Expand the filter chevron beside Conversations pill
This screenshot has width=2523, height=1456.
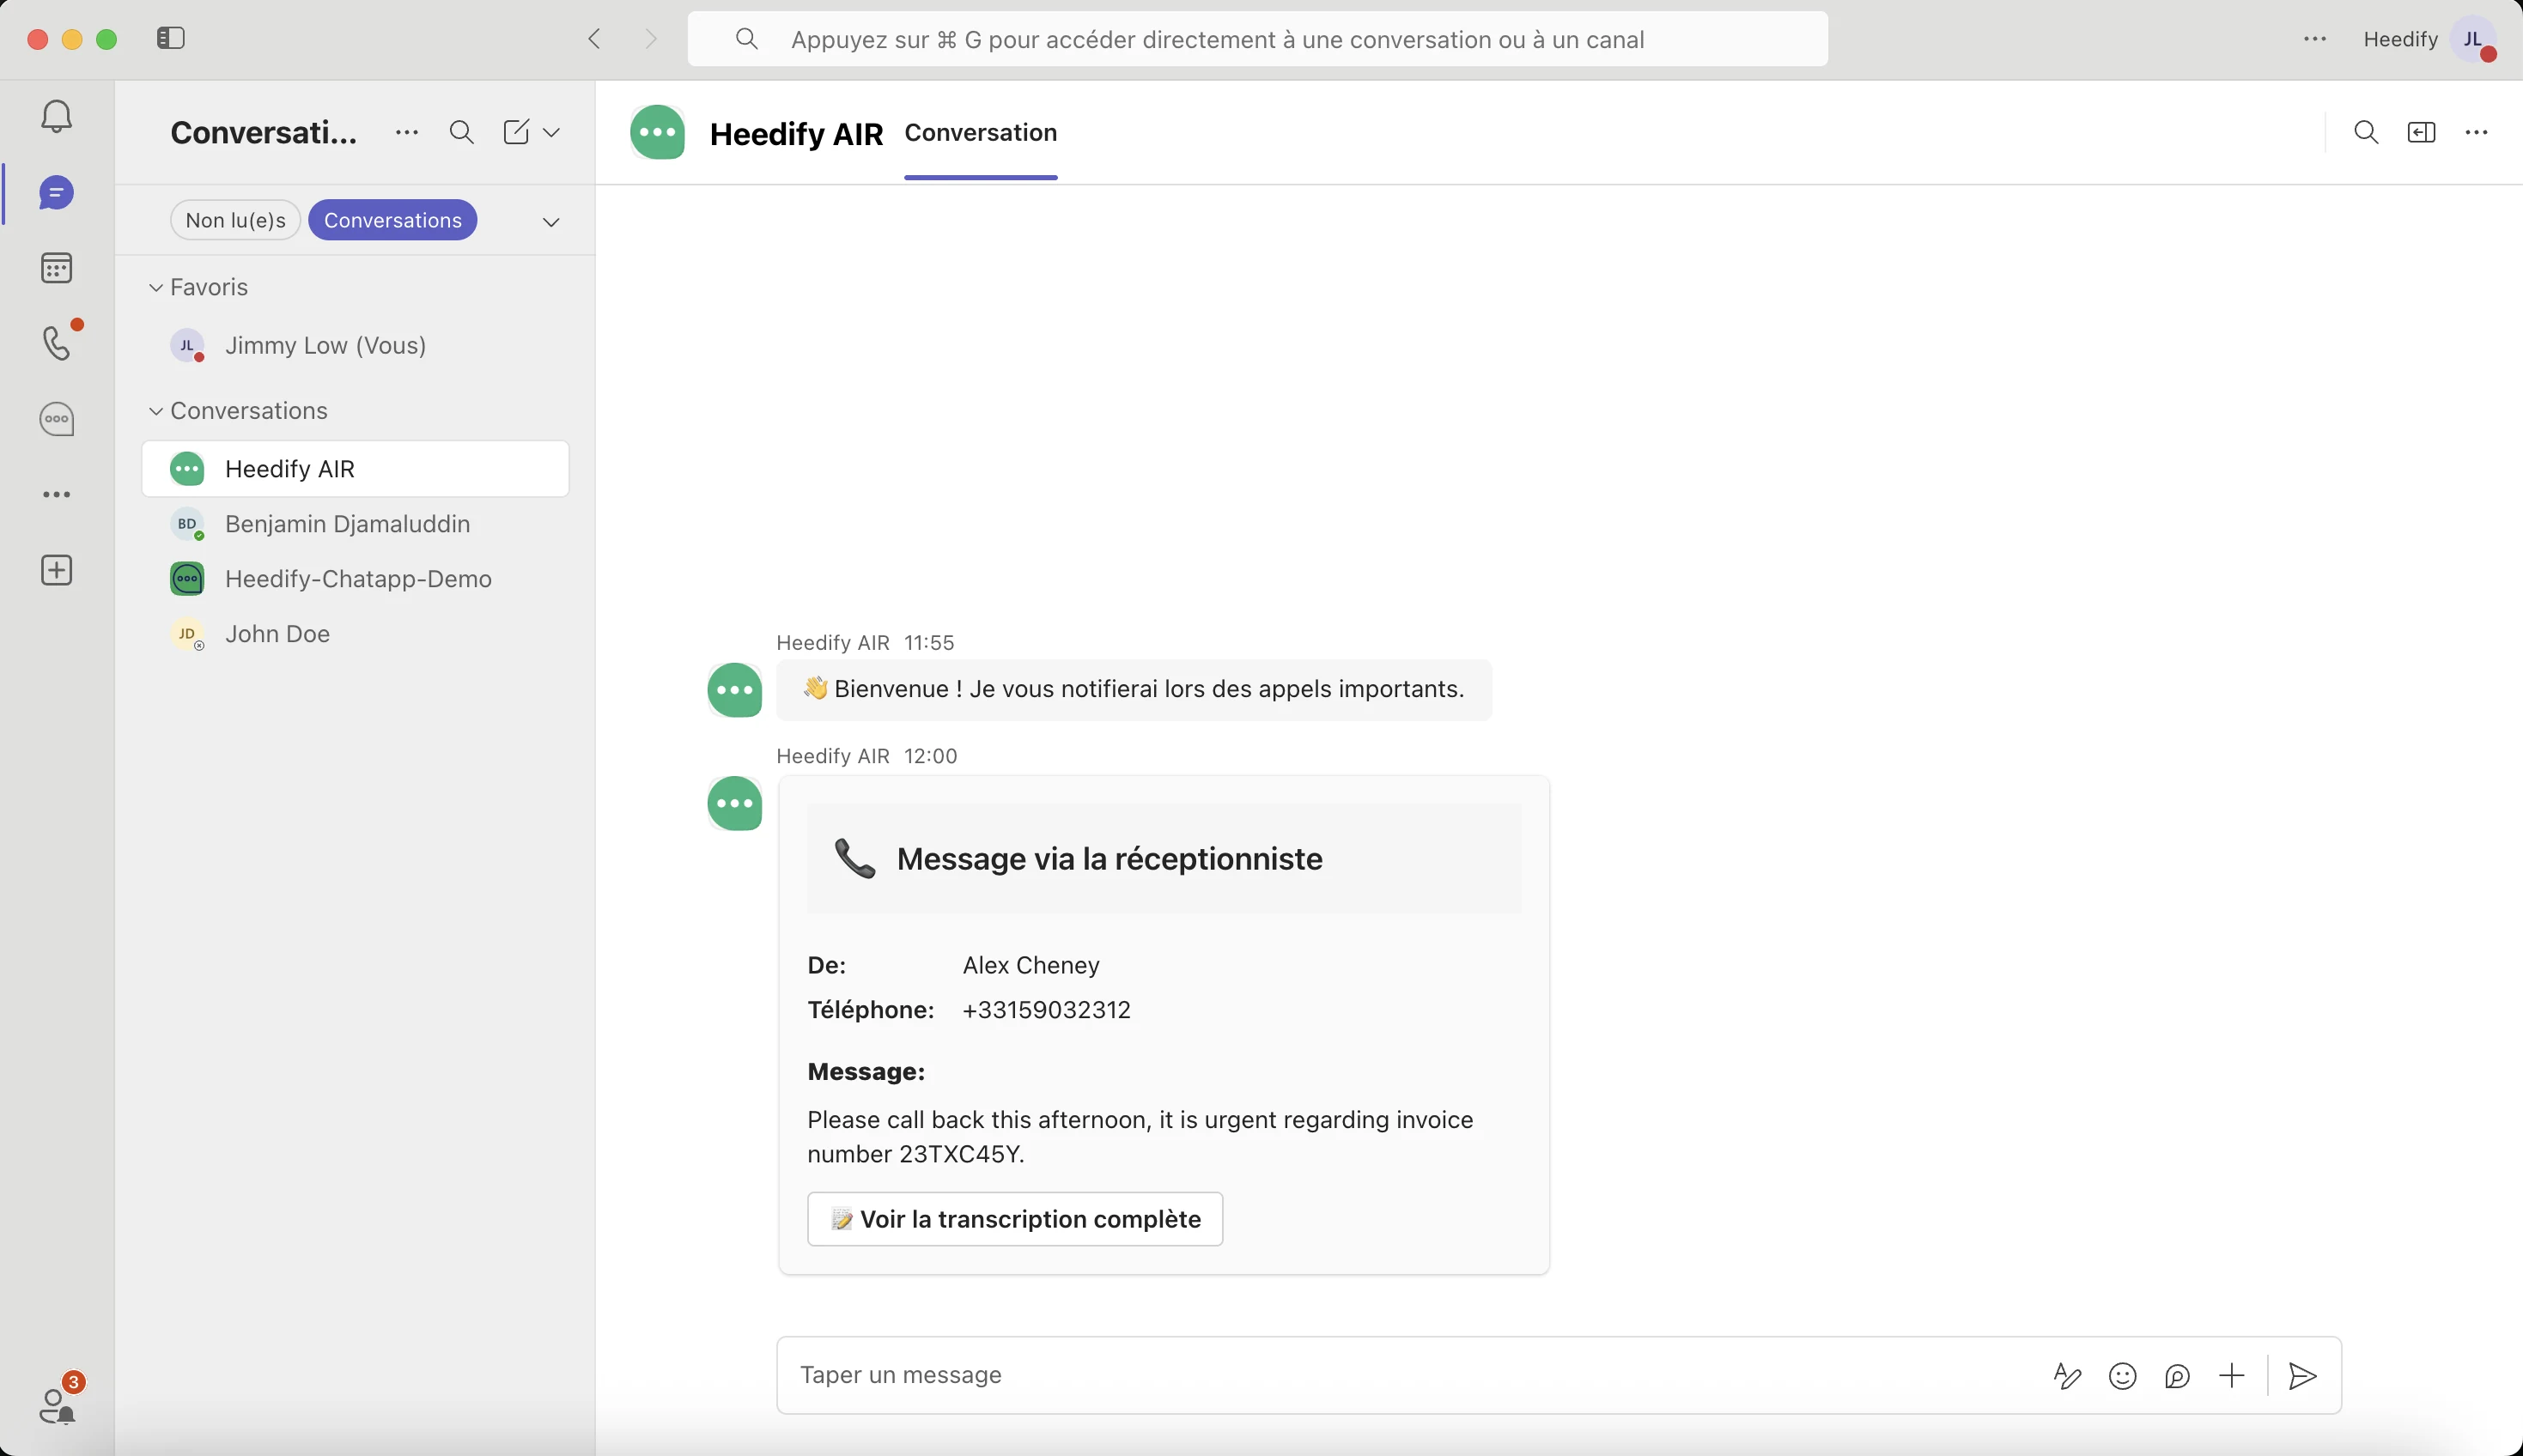pyautogui.click(x=551, y=221)
